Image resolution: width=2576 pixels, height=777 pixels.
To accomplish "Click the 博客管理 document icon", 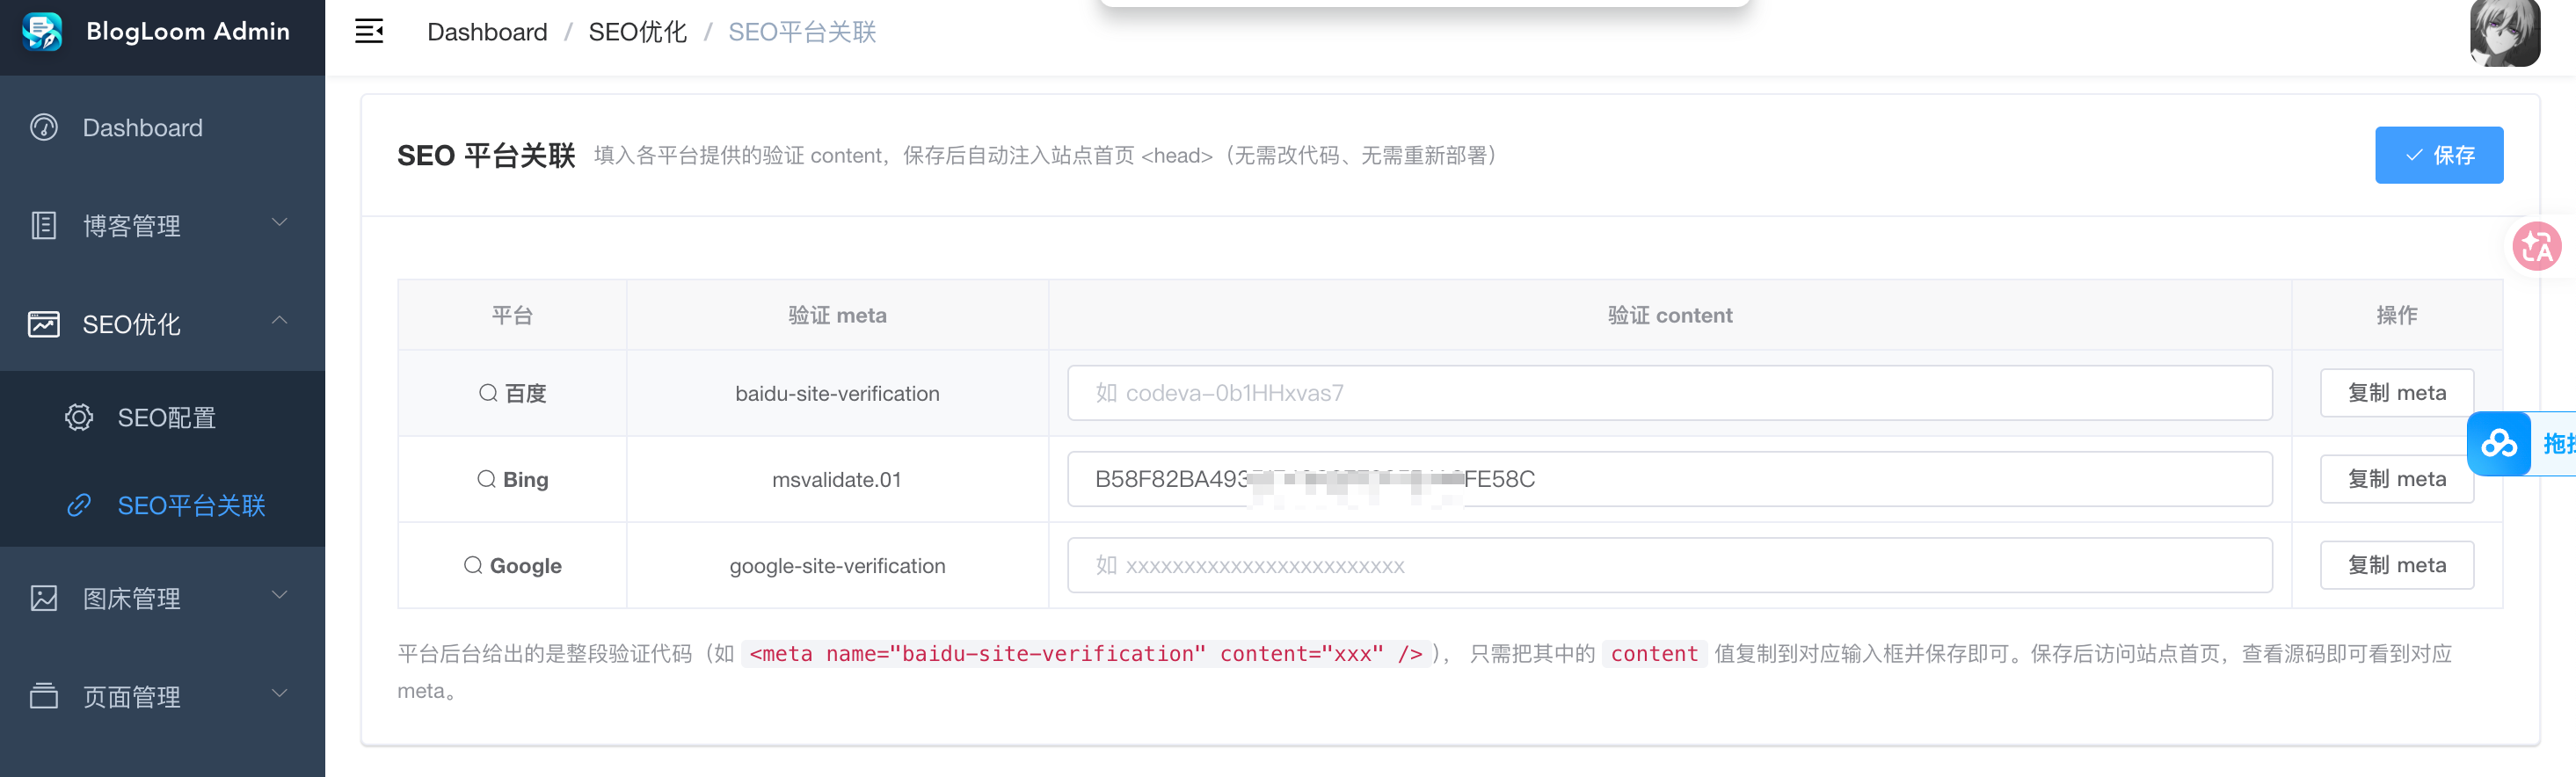I will tap(44, 226).
